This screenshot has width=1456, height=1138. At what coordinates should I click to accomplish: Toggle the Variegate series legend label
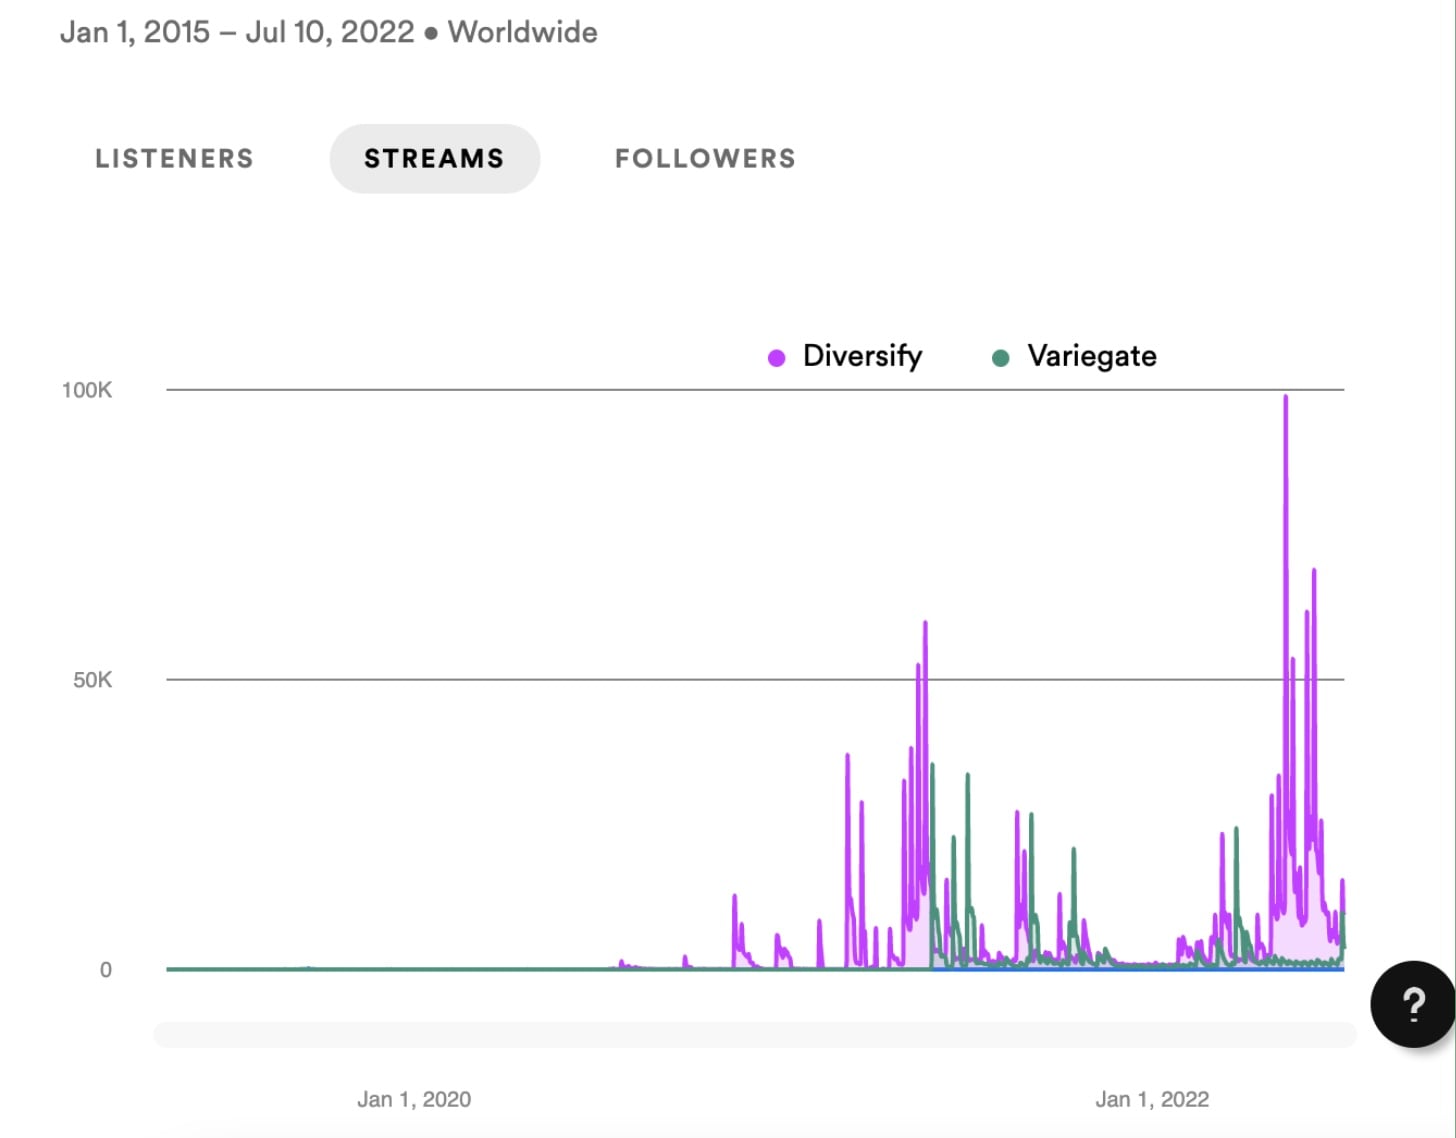coord(1091,356)
